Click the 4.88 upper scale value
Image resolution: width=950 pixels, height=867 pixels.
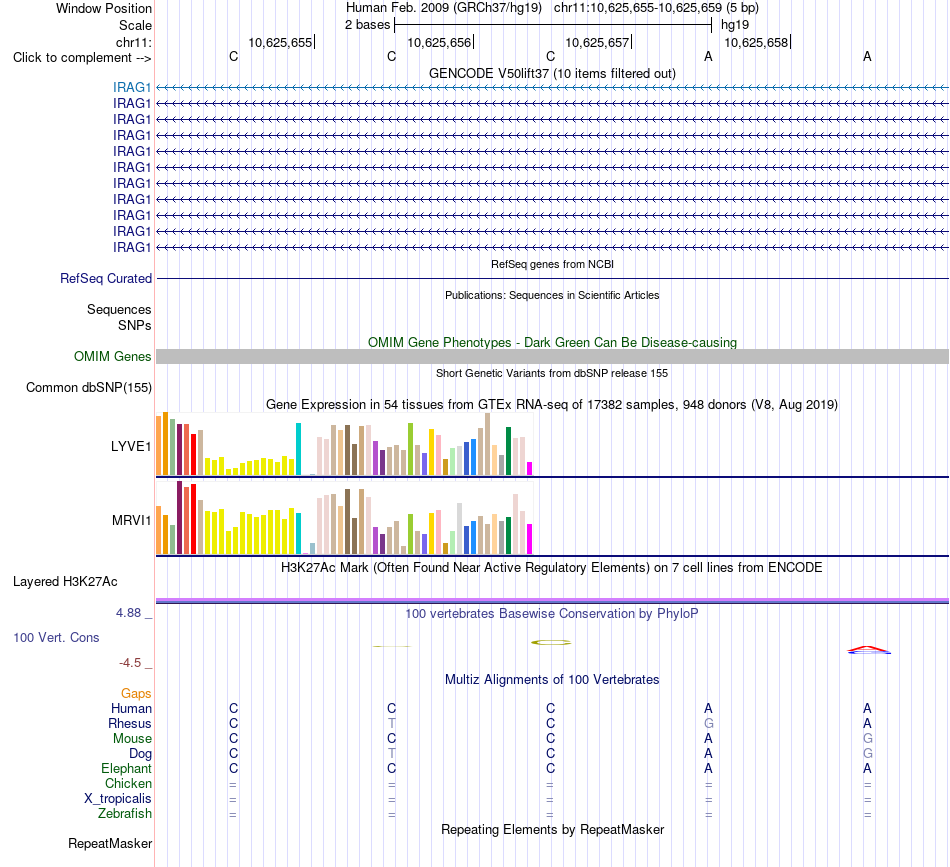(128, 613)
